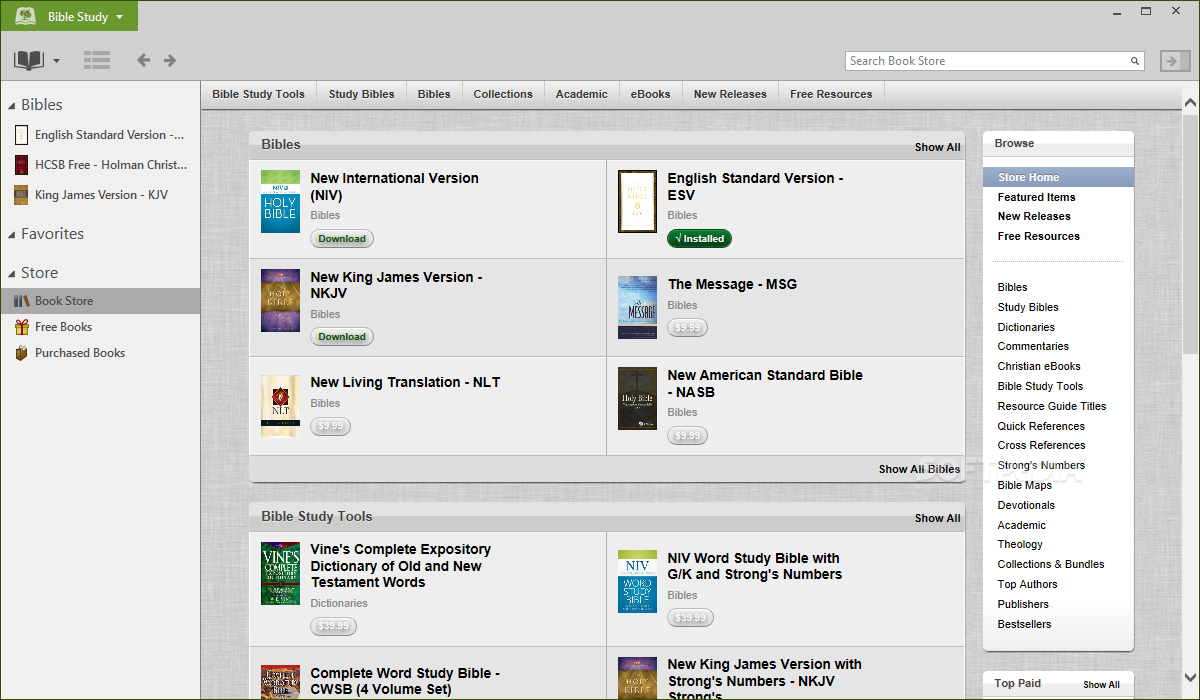Select the English Standard Version sidebar book icon
This screenshot has height=700, width=1200.
[21, 135]
